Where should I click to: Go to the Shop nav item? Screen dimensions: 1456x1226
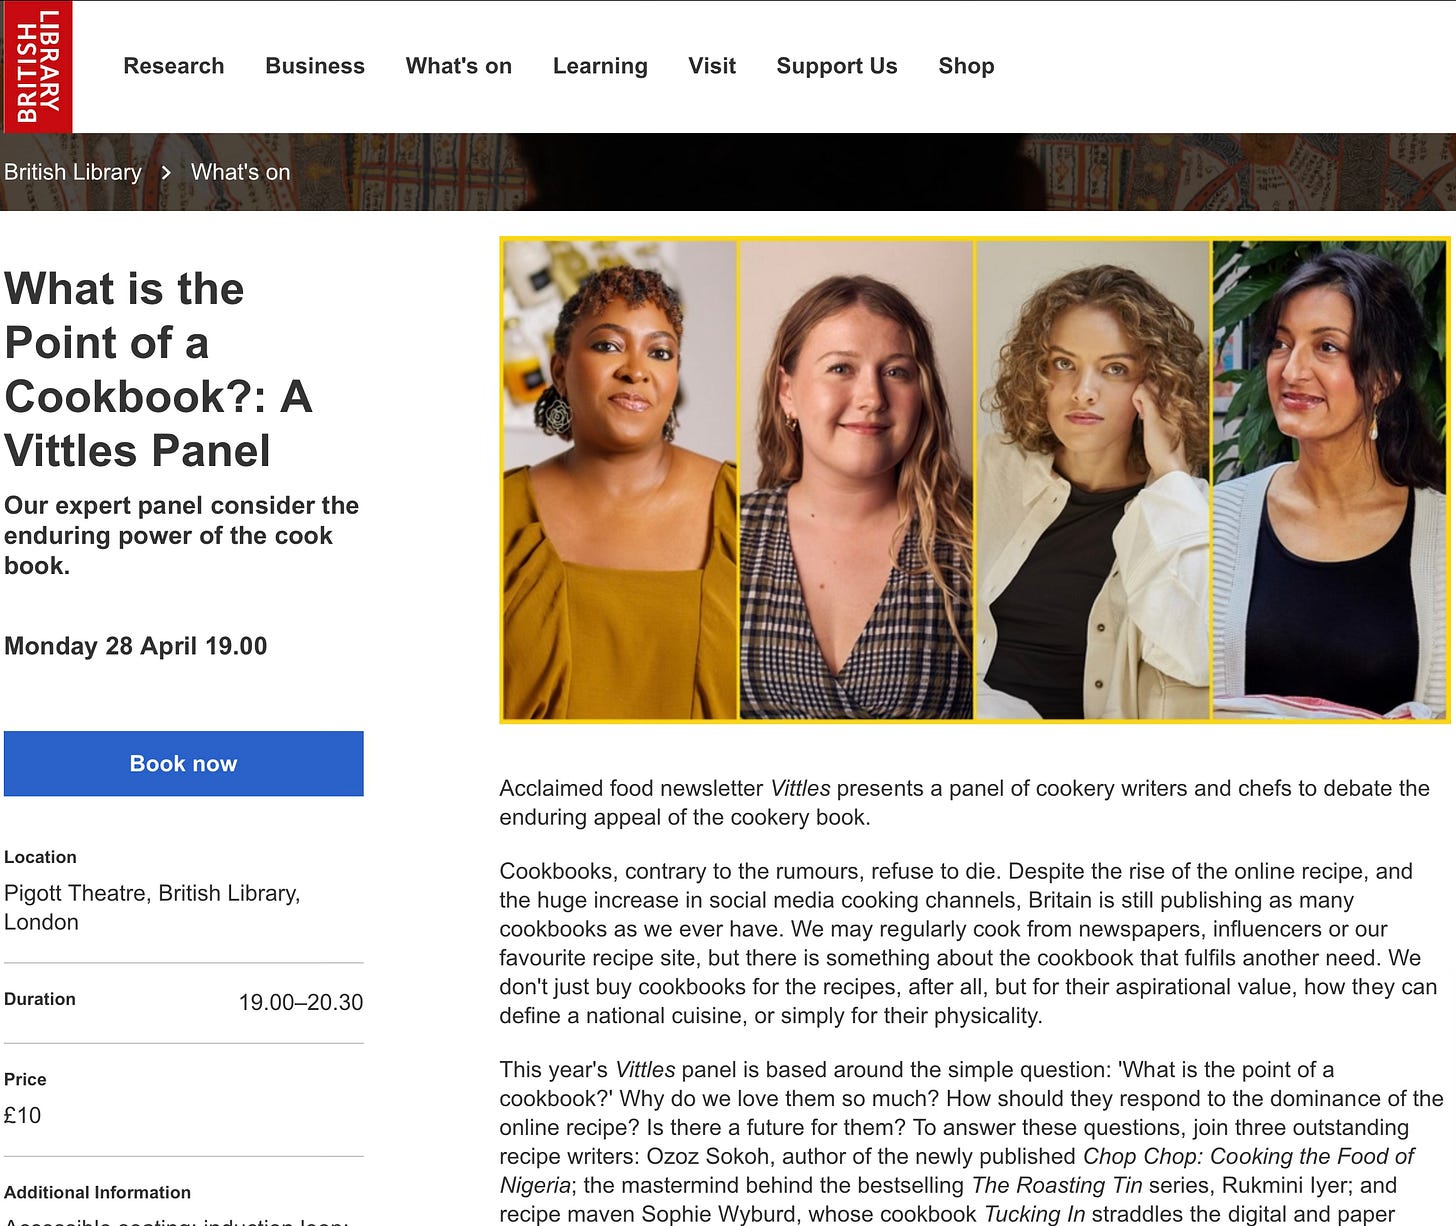pos(966,66)
